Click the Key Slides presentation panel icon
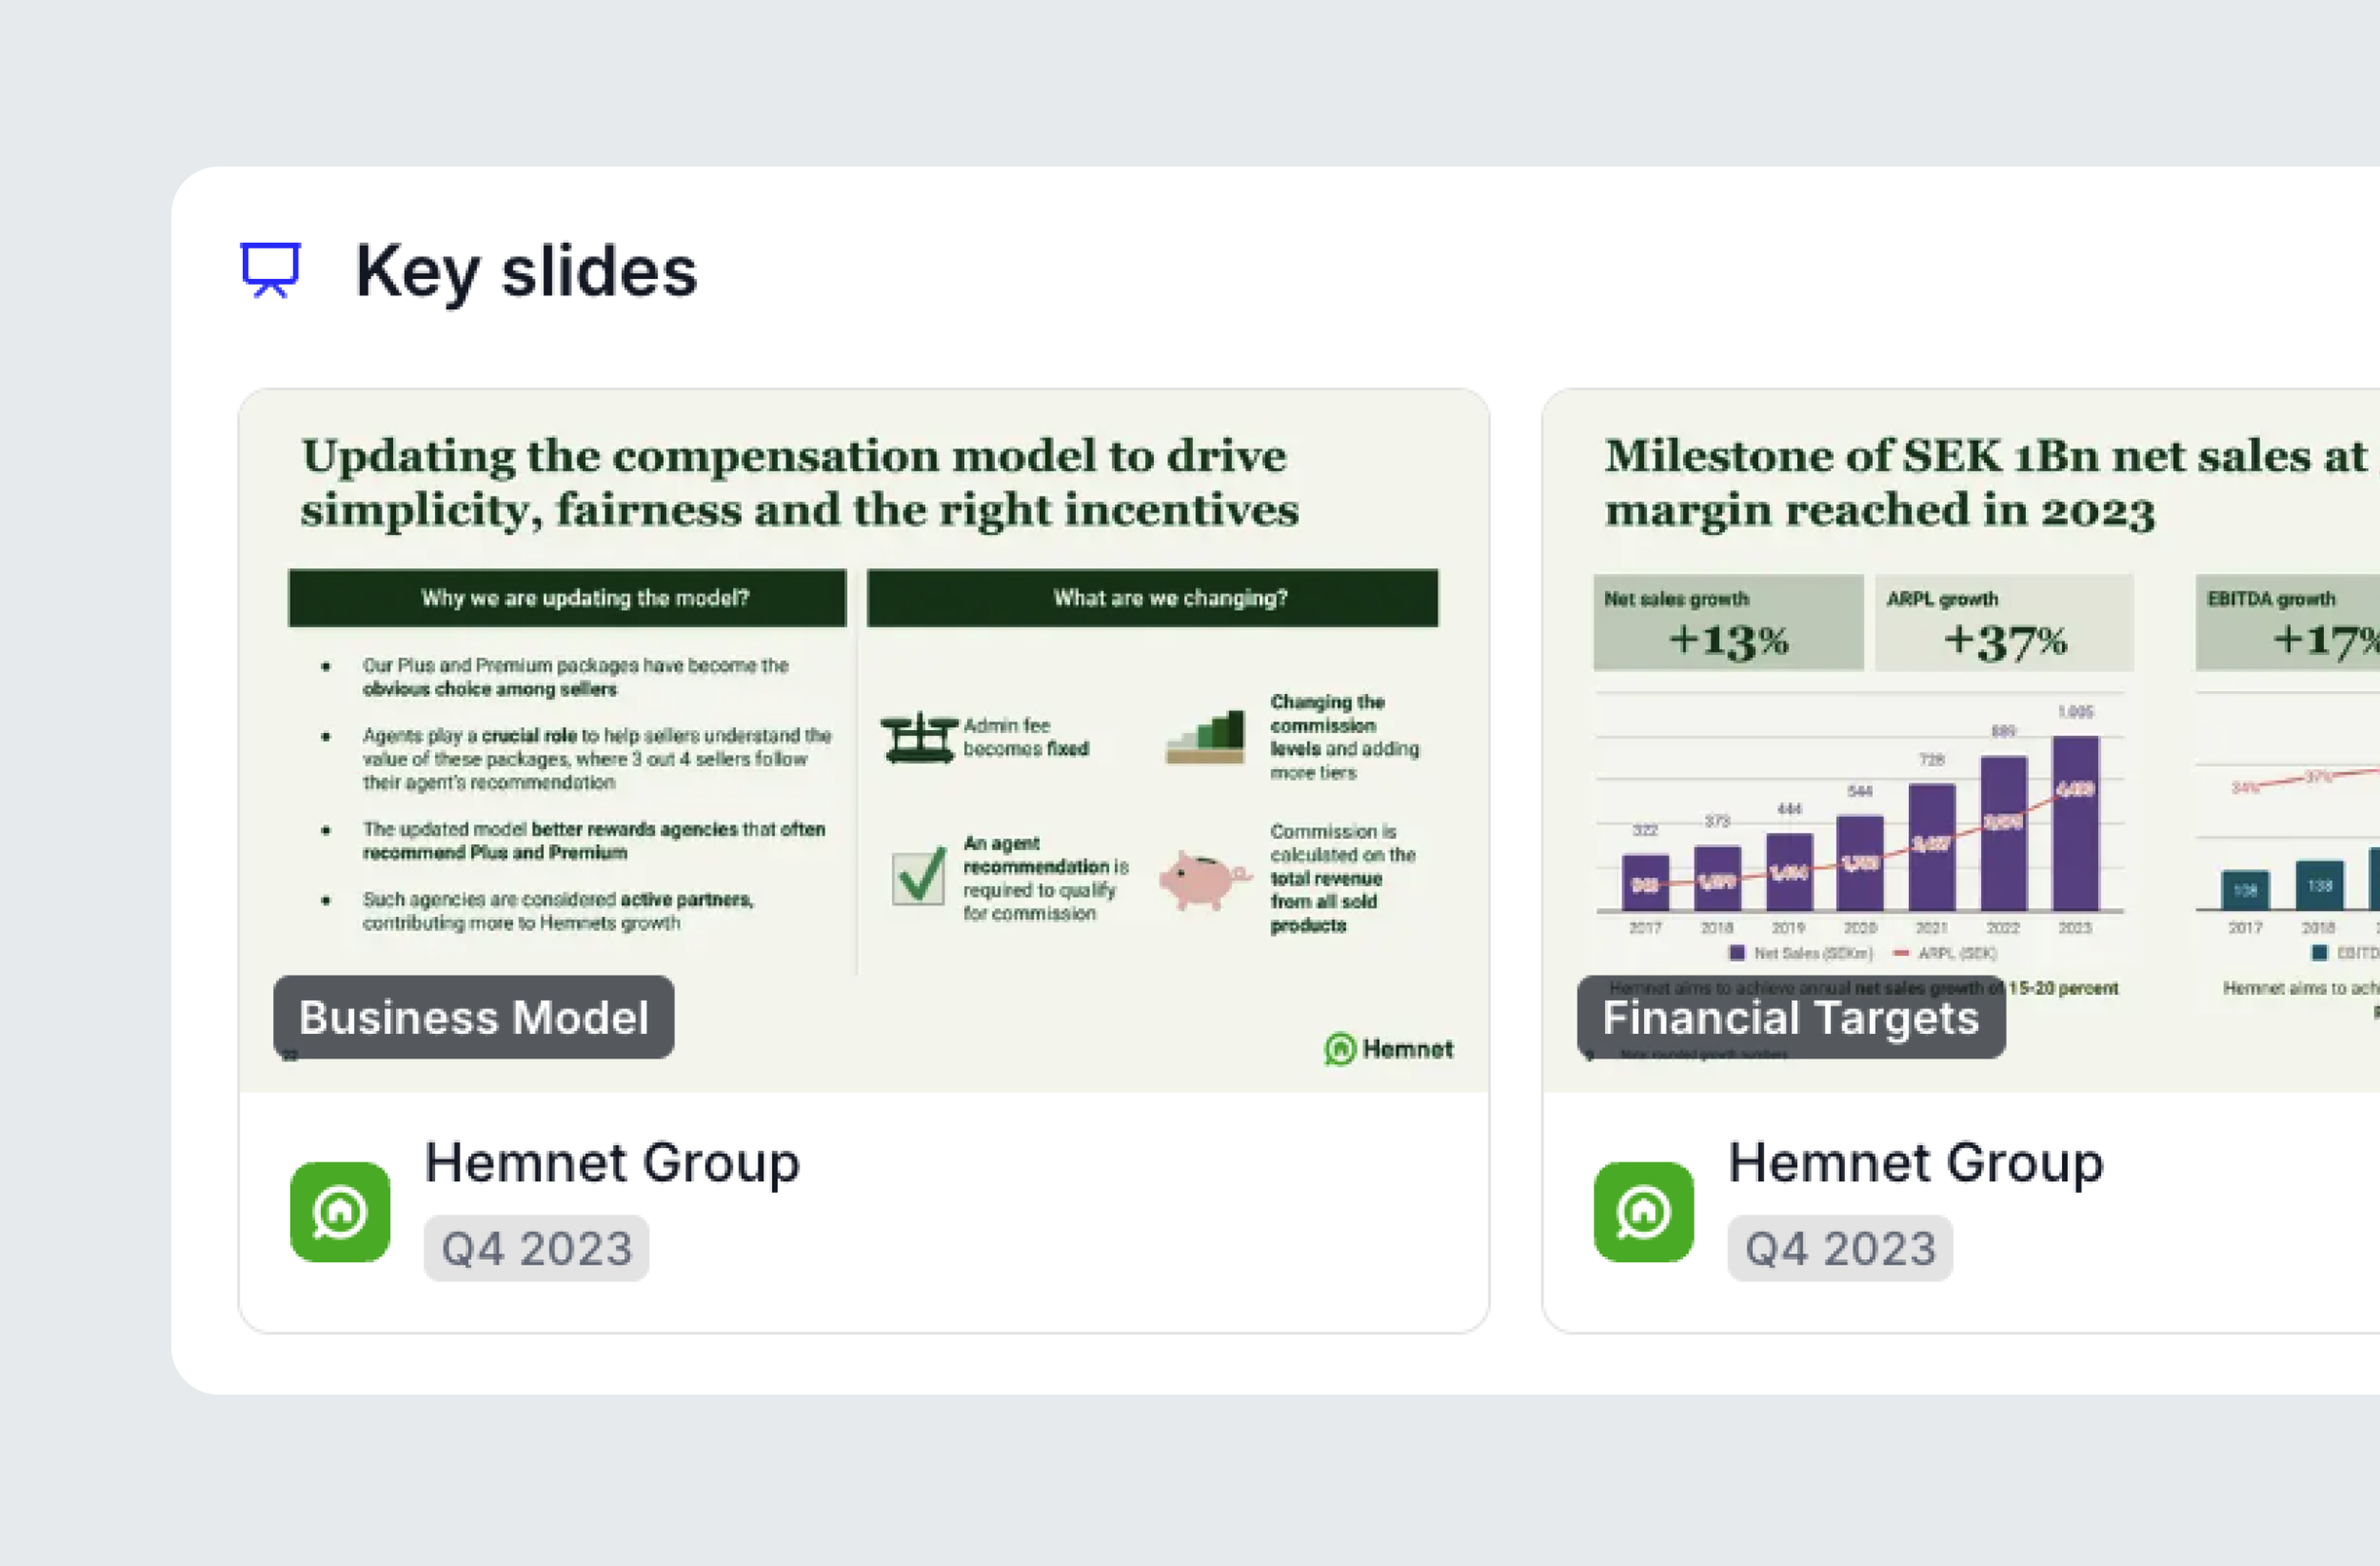This screenshot has height=1566, width=2380. [271, 271]
